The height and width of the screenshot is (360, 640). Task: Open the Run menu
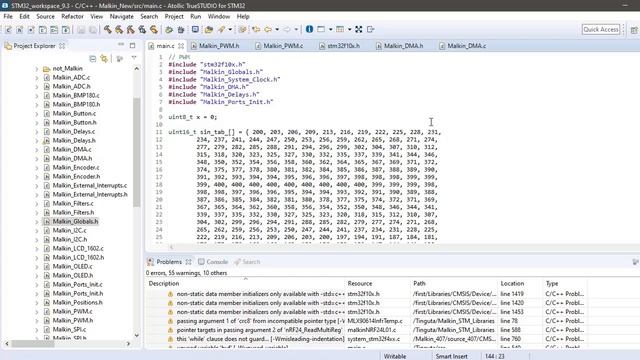196,16
